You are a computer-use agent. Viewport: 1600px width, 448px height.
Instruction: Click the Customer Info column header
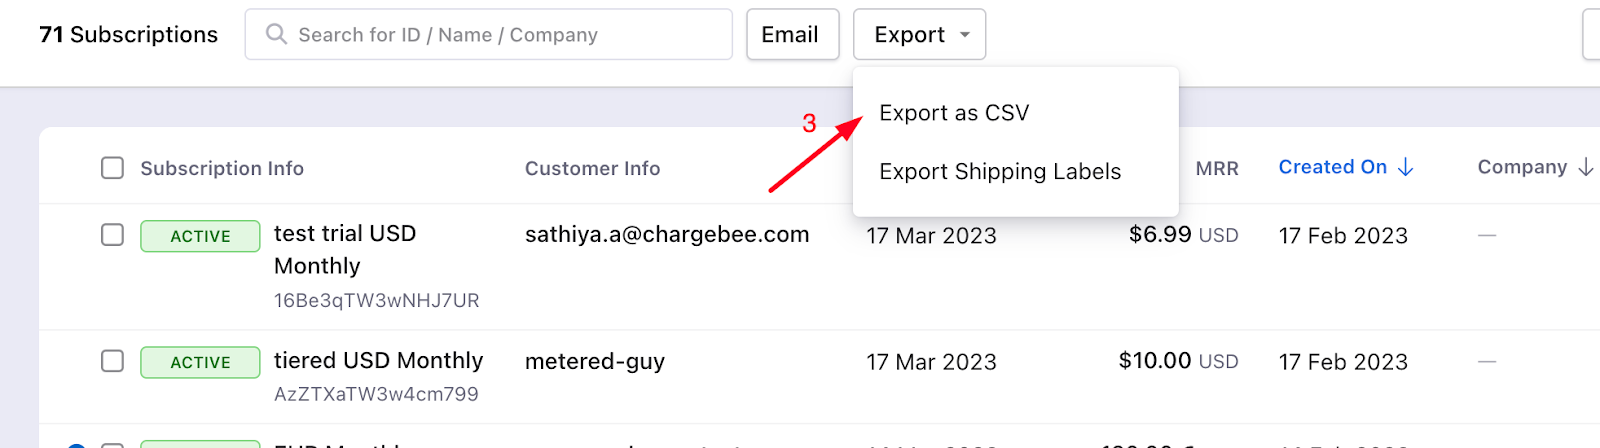click(x=592, y=169)
